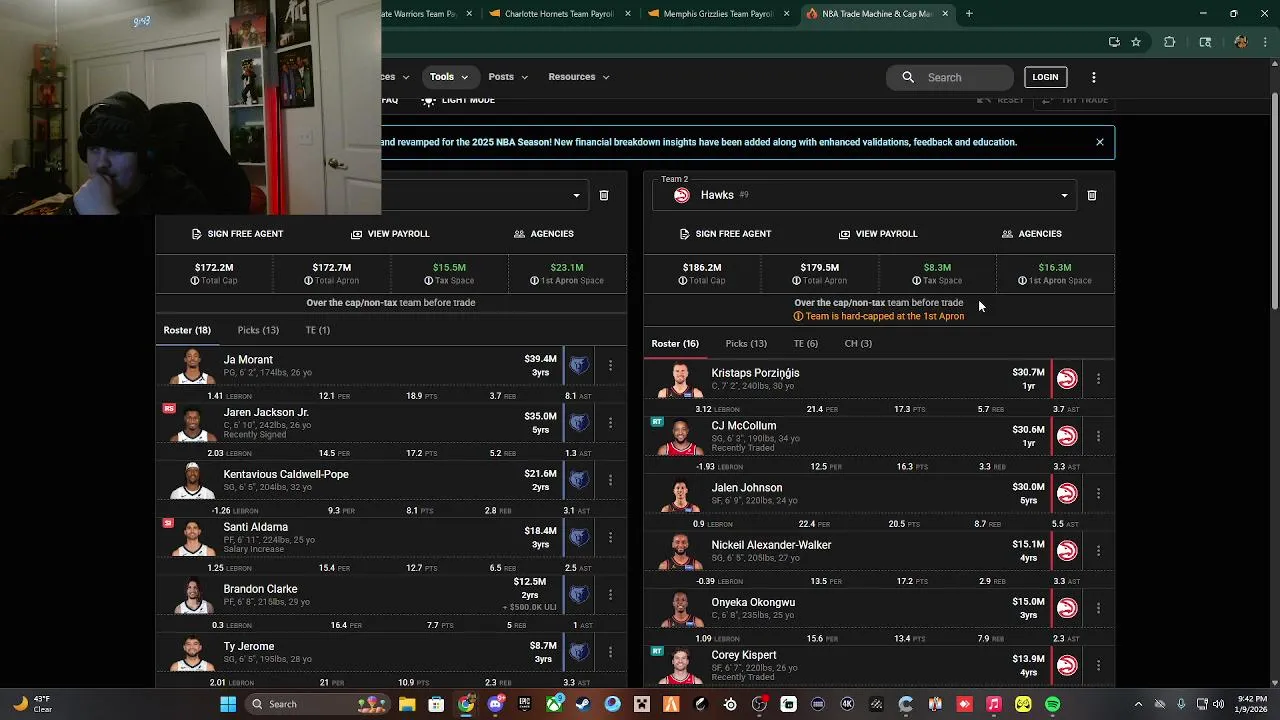Open the three-dot menu for Corey Kispert
Viewport: 1280px width, 720px height.
1098,665
